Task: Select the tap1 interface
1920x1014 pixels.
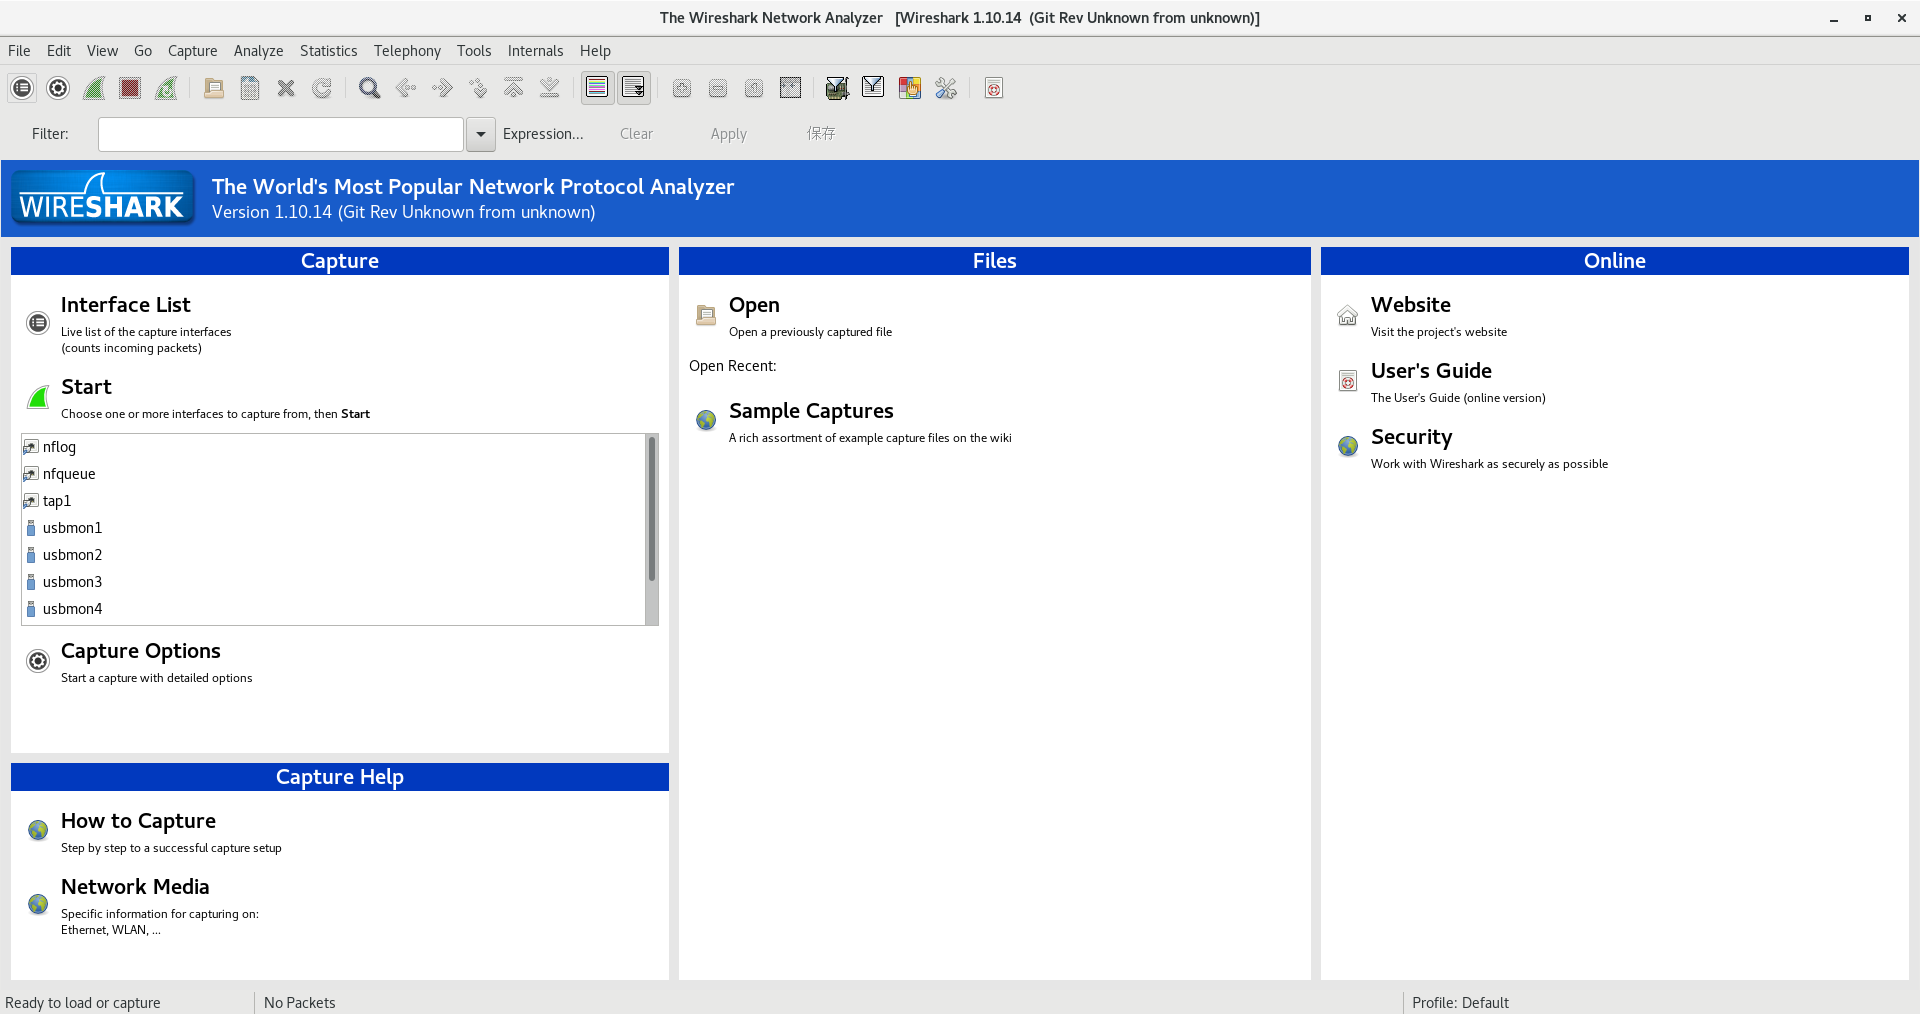Action: point(334,501)
